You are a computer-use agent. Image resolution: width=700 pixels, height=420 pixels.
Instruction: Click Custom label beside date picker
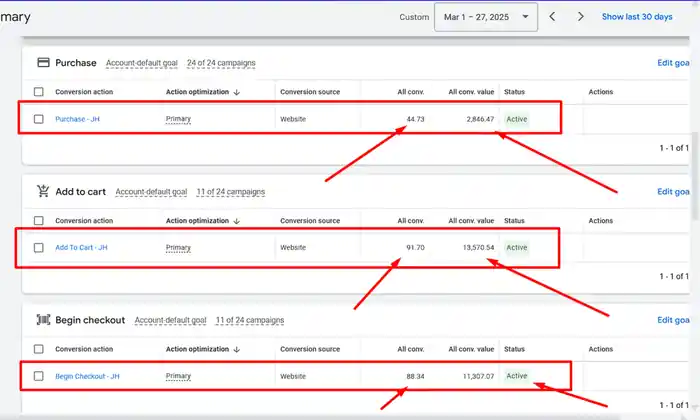click(414, 17)
